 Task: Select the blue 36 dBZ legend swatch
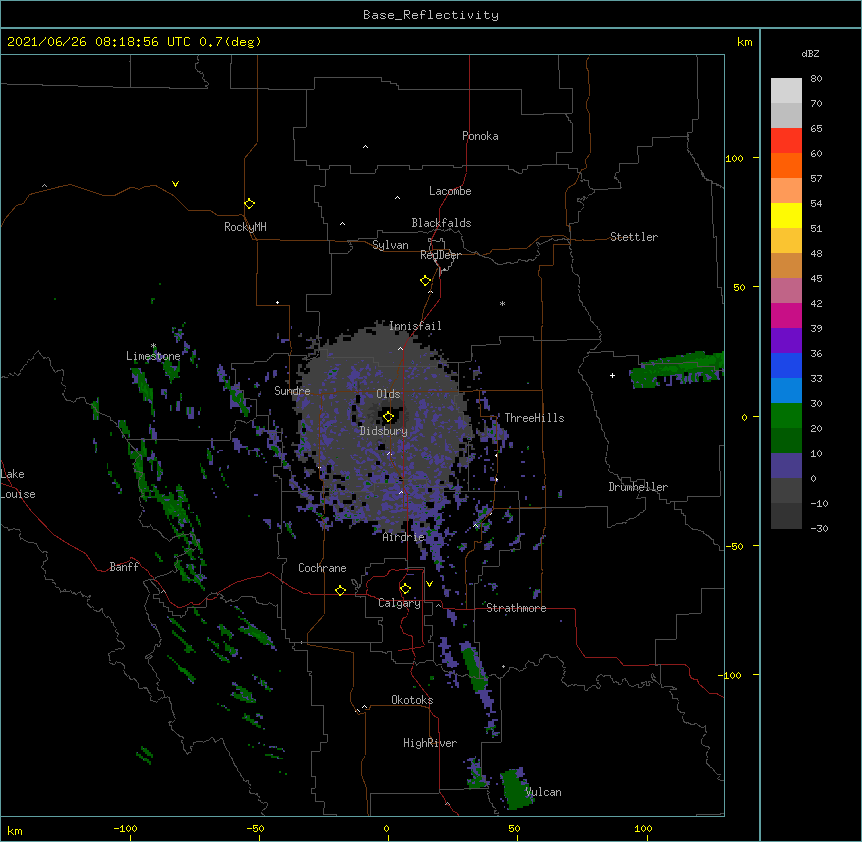click(x=786, y=365)
